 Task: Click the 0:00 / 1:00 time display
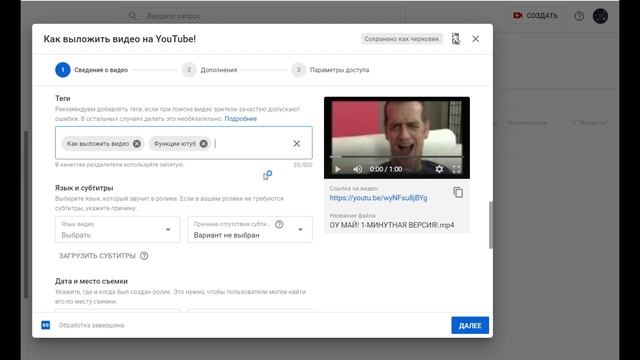point(386,169)
